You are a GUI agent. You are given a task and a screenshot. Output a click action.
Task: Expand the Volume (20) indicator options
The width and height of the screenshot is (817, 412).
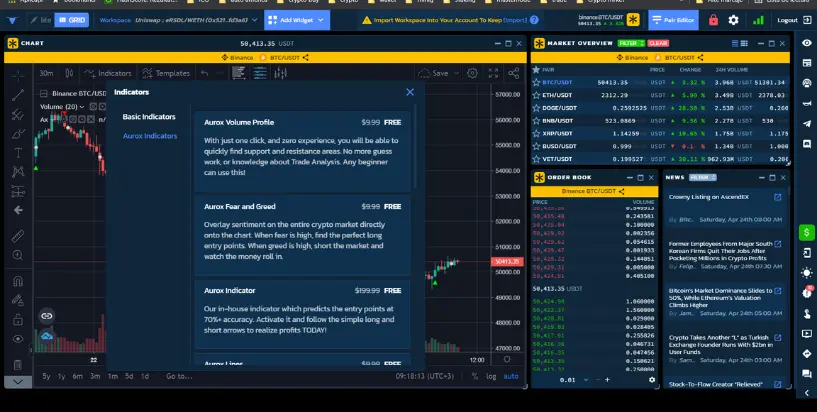click(x=82, y=107)
